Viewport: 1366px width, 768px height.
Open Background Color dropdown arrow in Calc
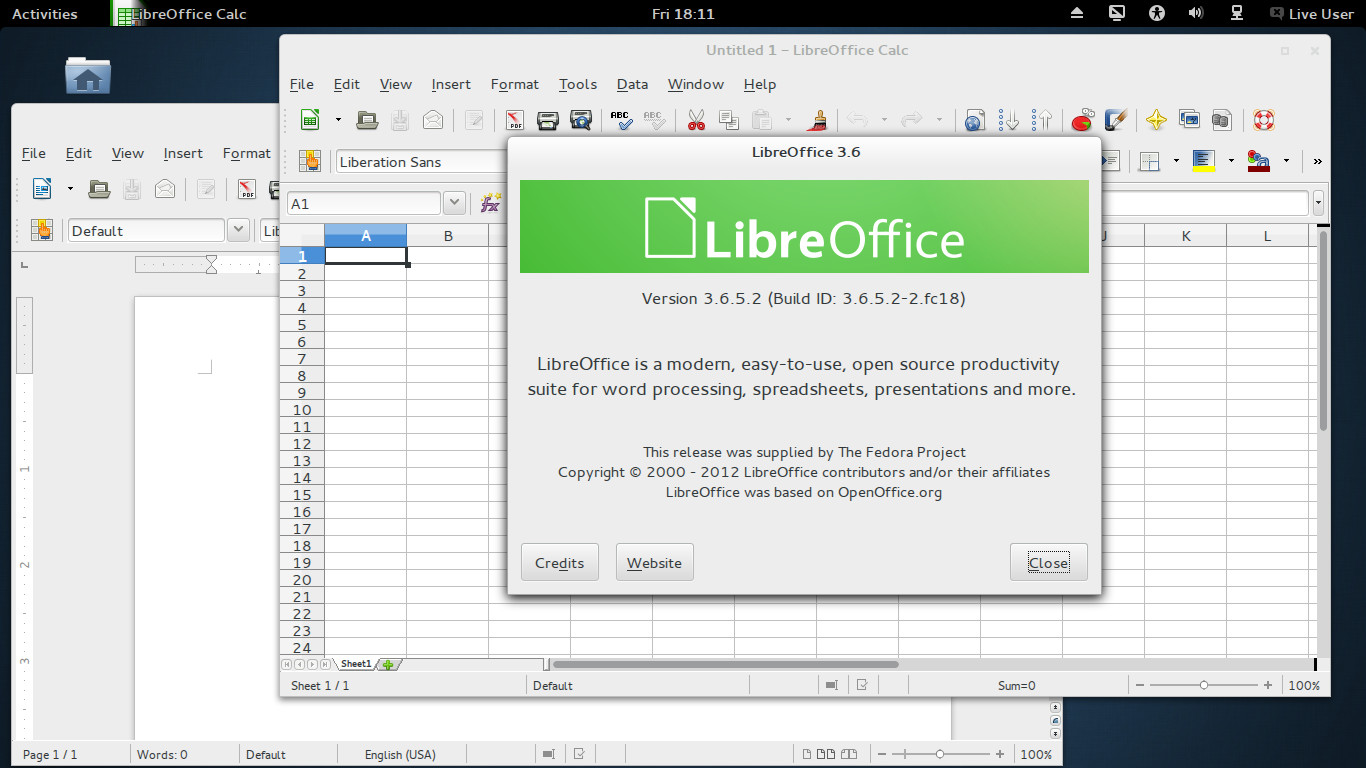1231,161
